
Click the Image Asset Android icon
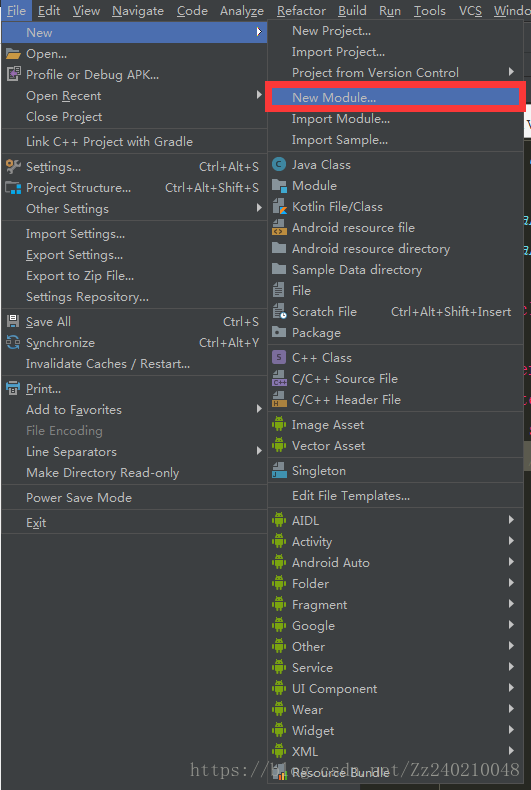tap(279, 425)
